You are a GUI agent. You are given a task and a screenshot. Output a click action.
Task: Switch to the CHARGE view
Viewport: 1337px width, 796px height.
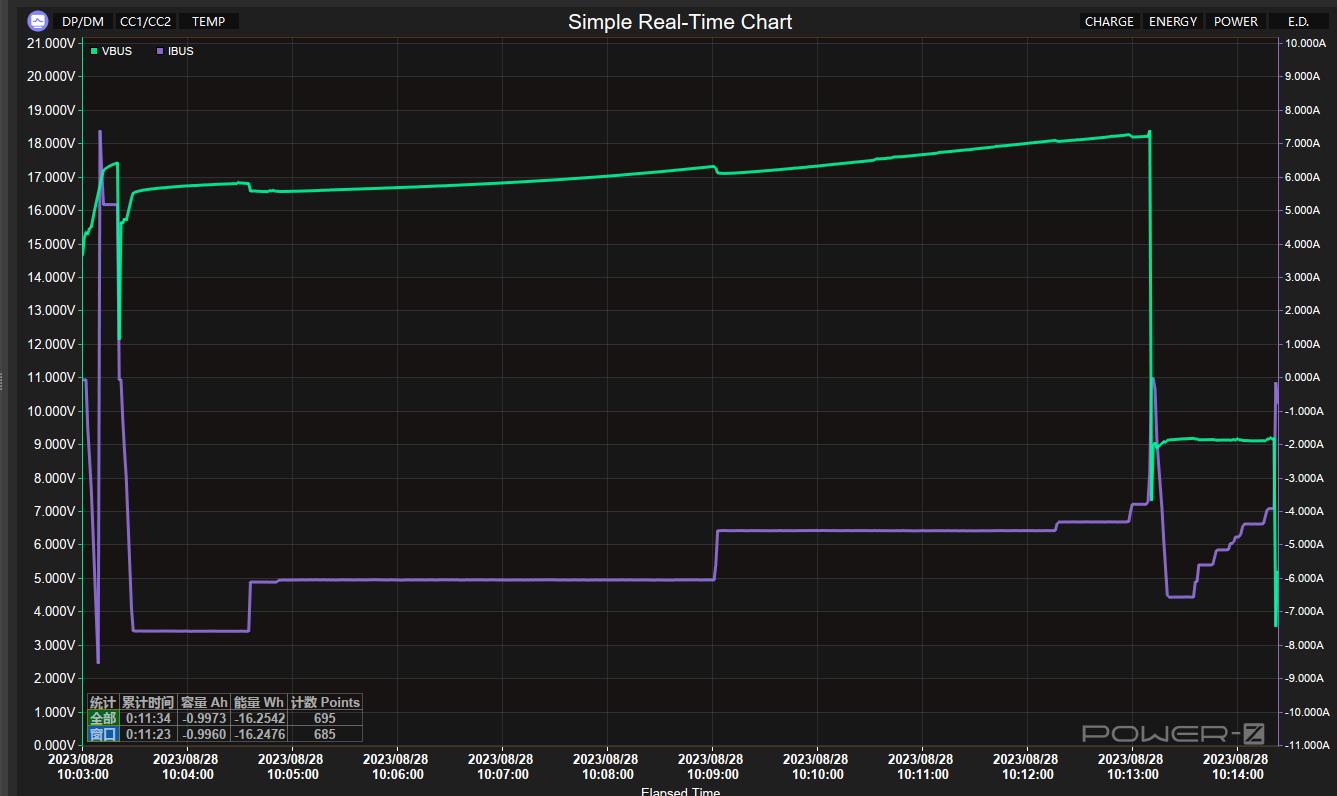tap(1109, 21)
